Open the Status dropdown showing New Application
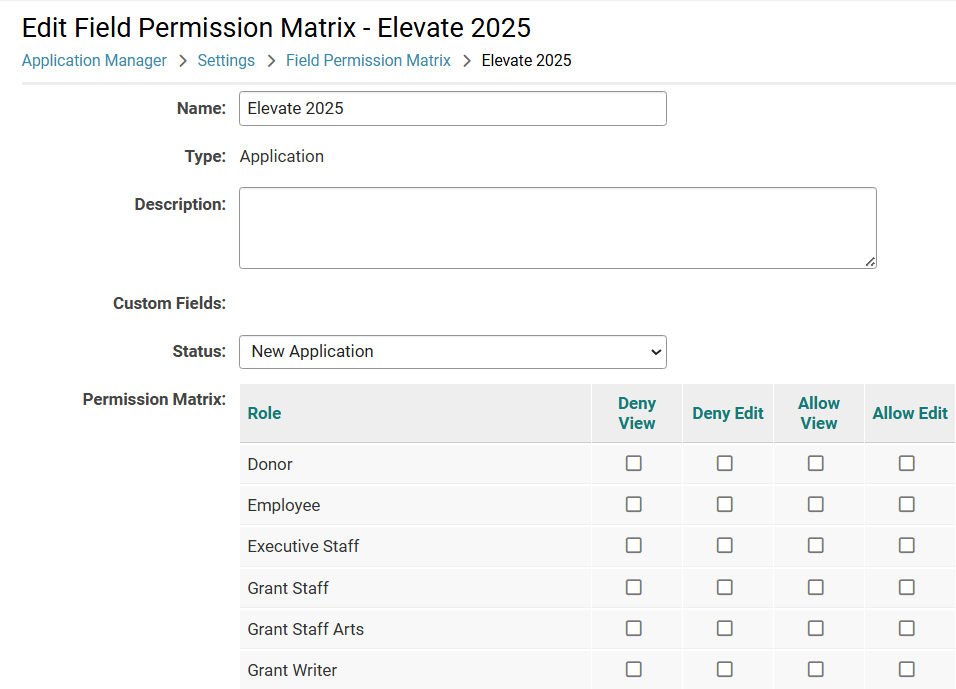956x689 pixels. pyautogui.click(x=452, y=352)
